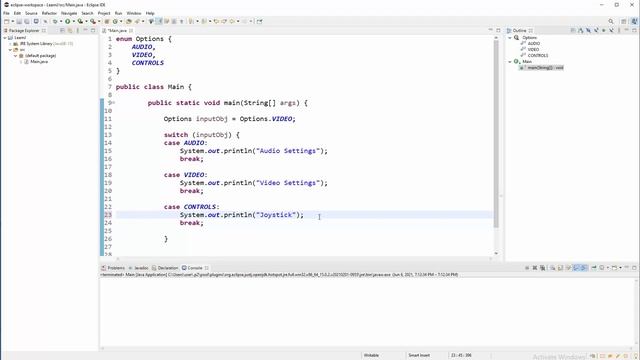The image size is (640, 360).
Task: Click the Open Perspective icon
Action: tap(624, 21)
